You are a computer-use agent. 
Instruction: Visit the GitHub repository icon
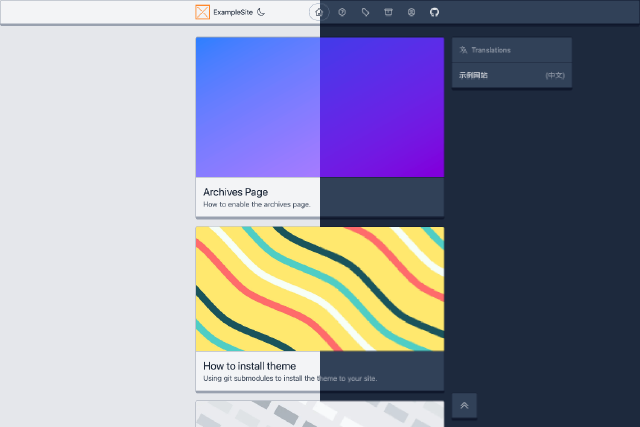click(x=434, y=12)
